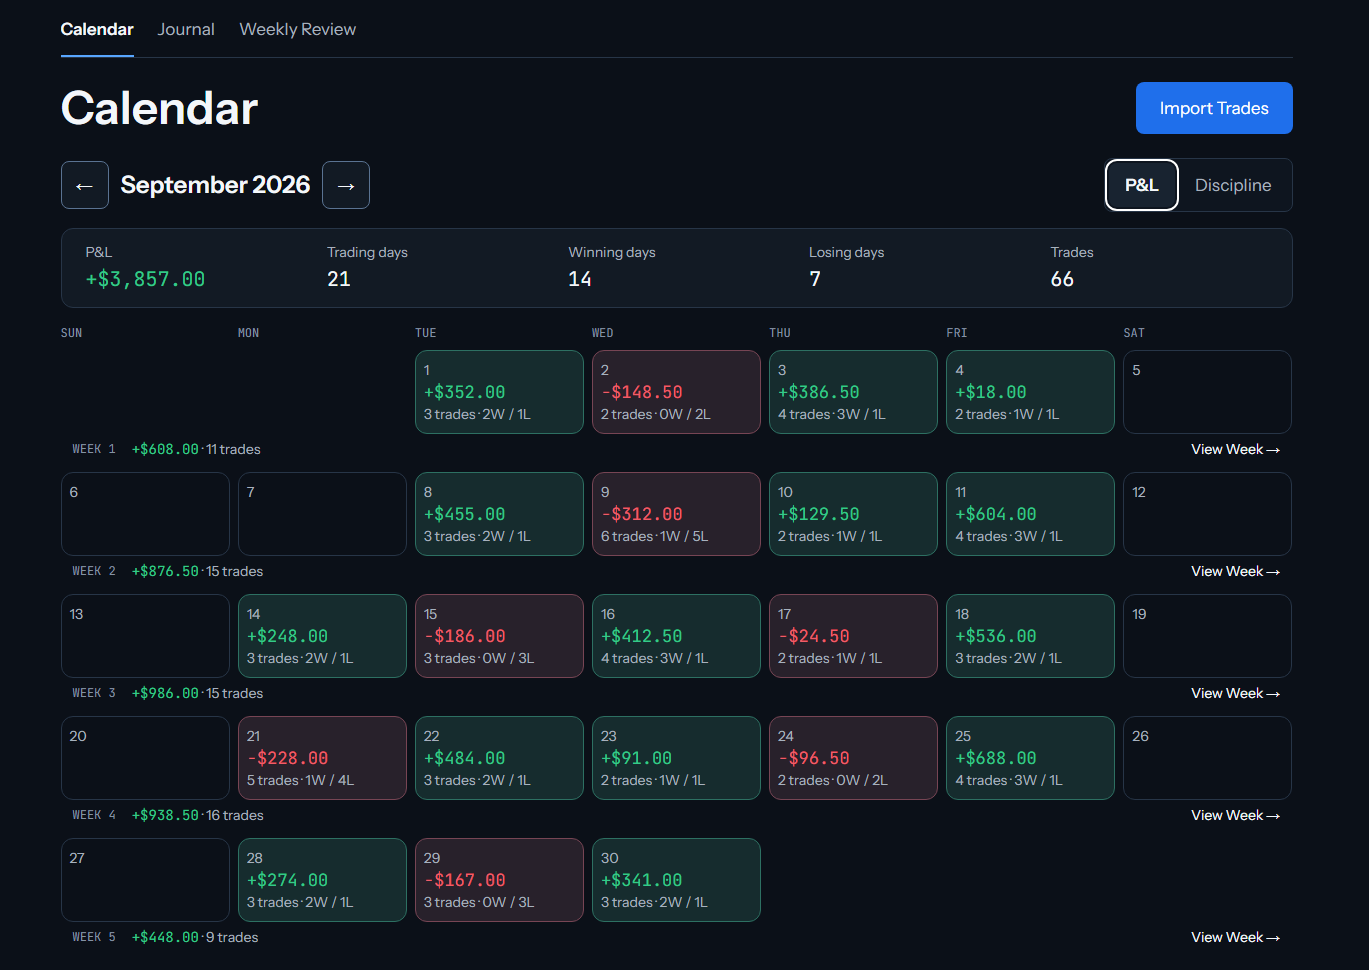Open September 17 day with -$24.50
Viewport: 1369px width, 970px height.
coord(853,636)
